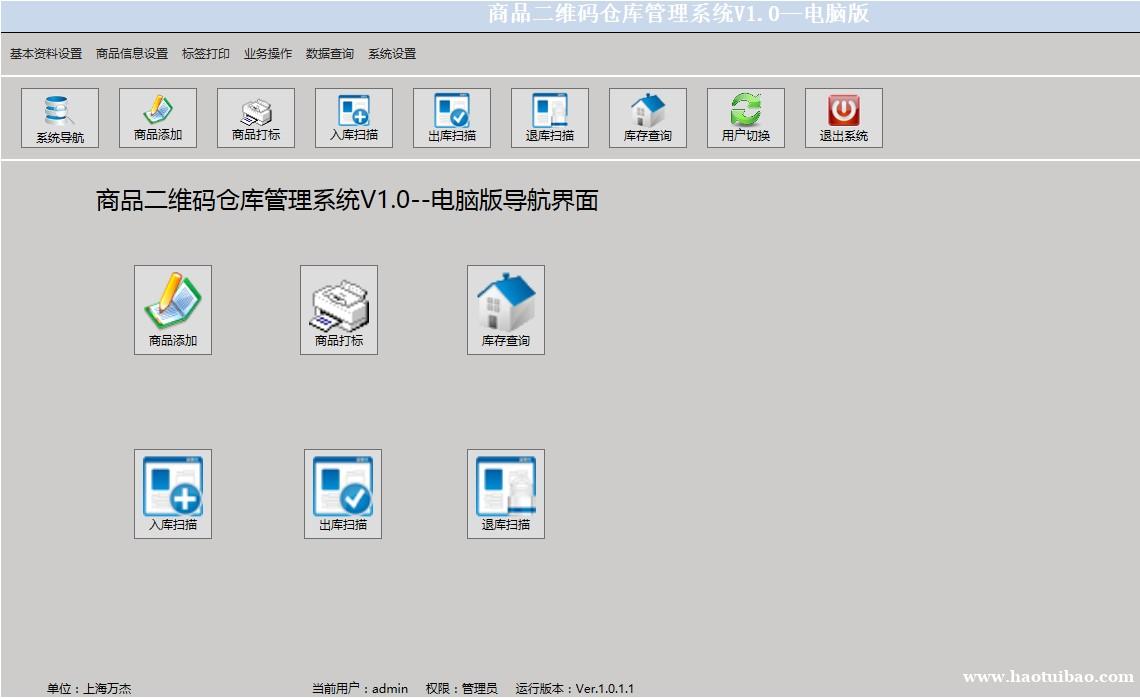Launch the large 入库扫描 navigation tile
The height and width of the screenshot is (699, 1140).
[x=173, y=493]
